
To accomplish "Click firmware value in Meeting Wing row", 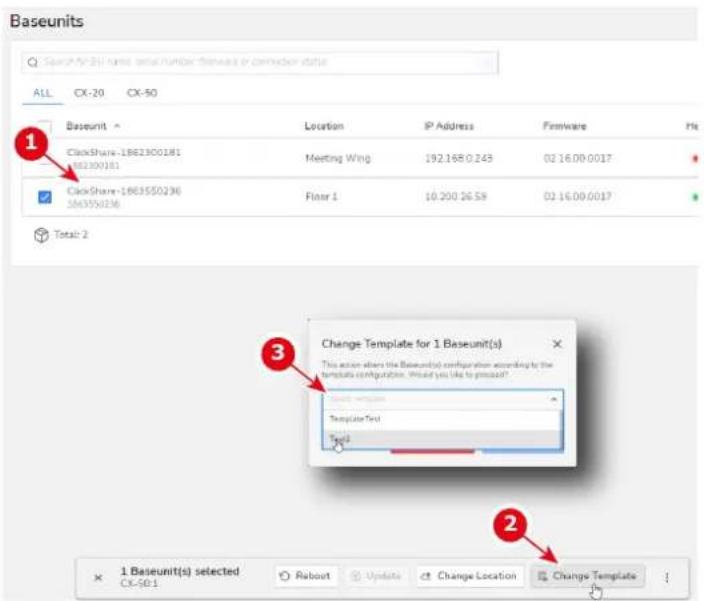I will point(577,158).
